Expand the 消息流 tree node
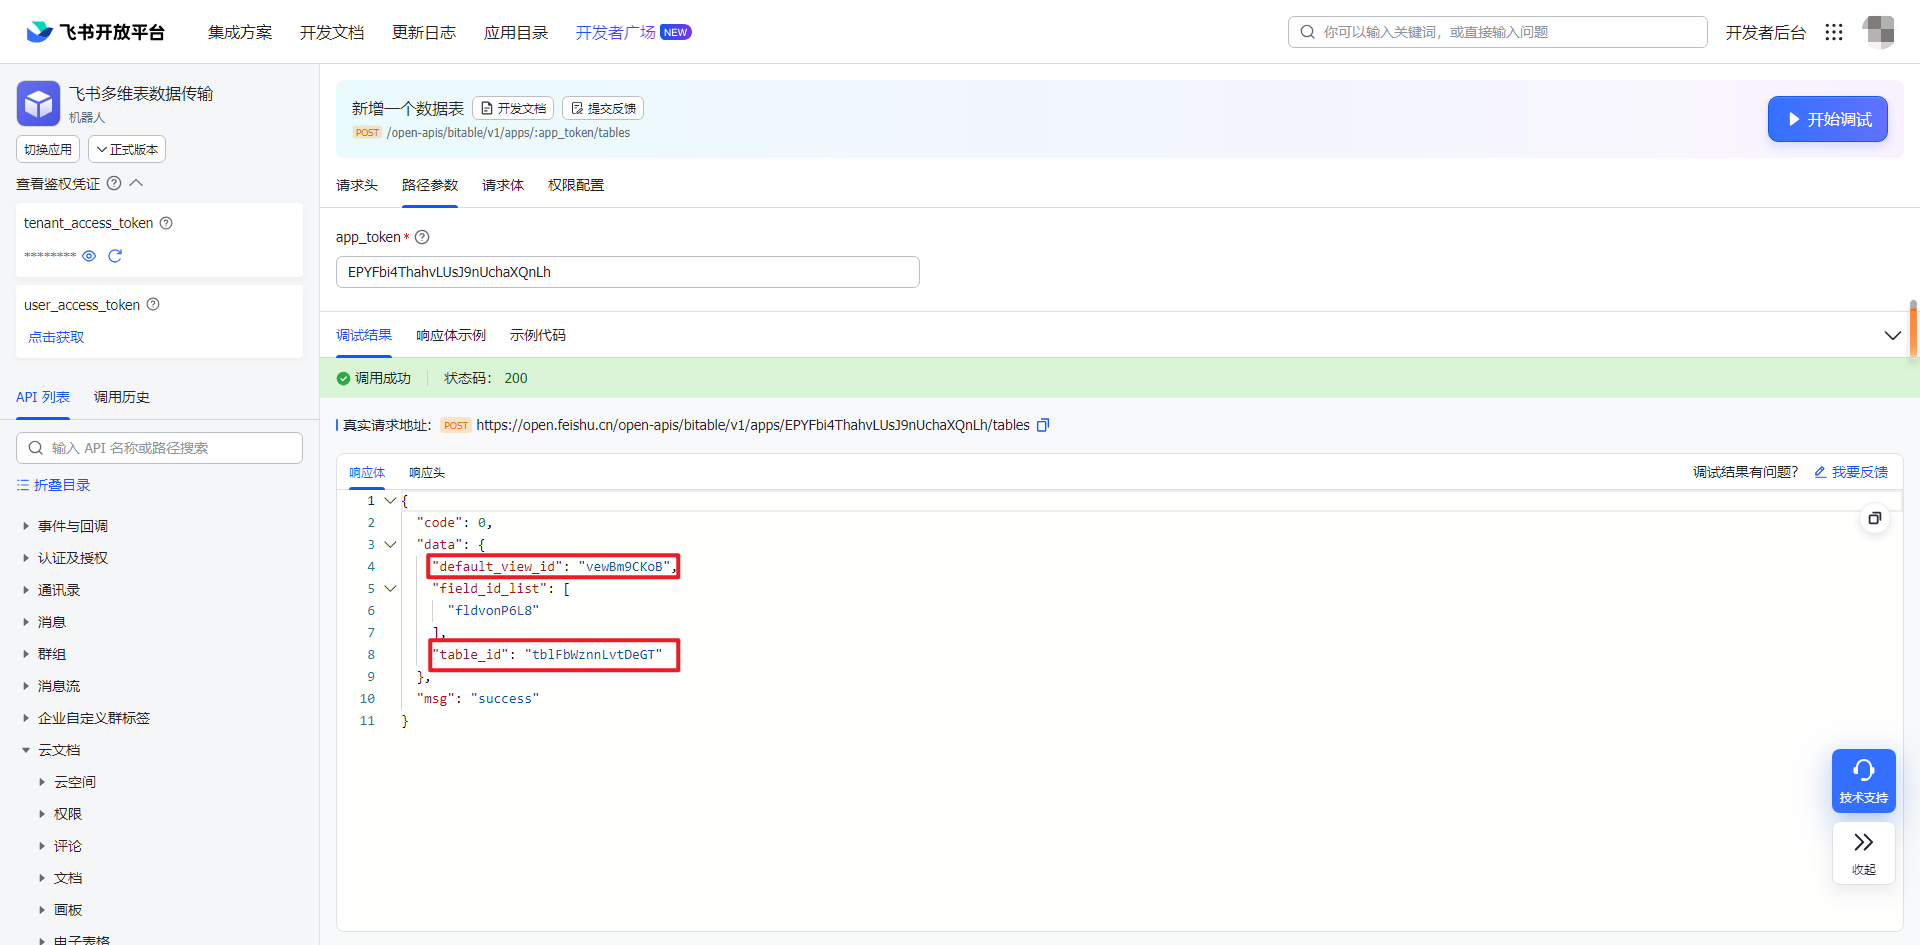Viewport: 1920px width, 945px height. (x=26, y=686)
